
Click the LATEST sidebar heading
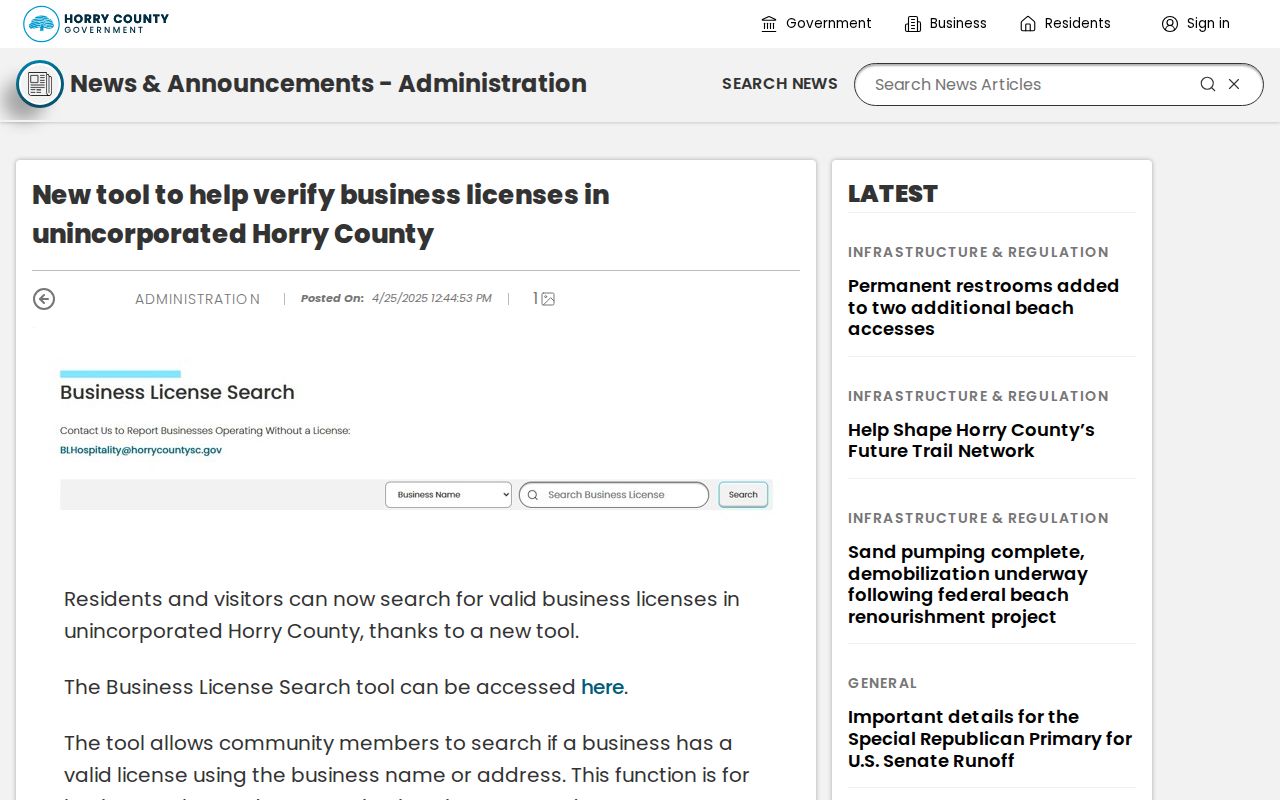pos(893,194)
